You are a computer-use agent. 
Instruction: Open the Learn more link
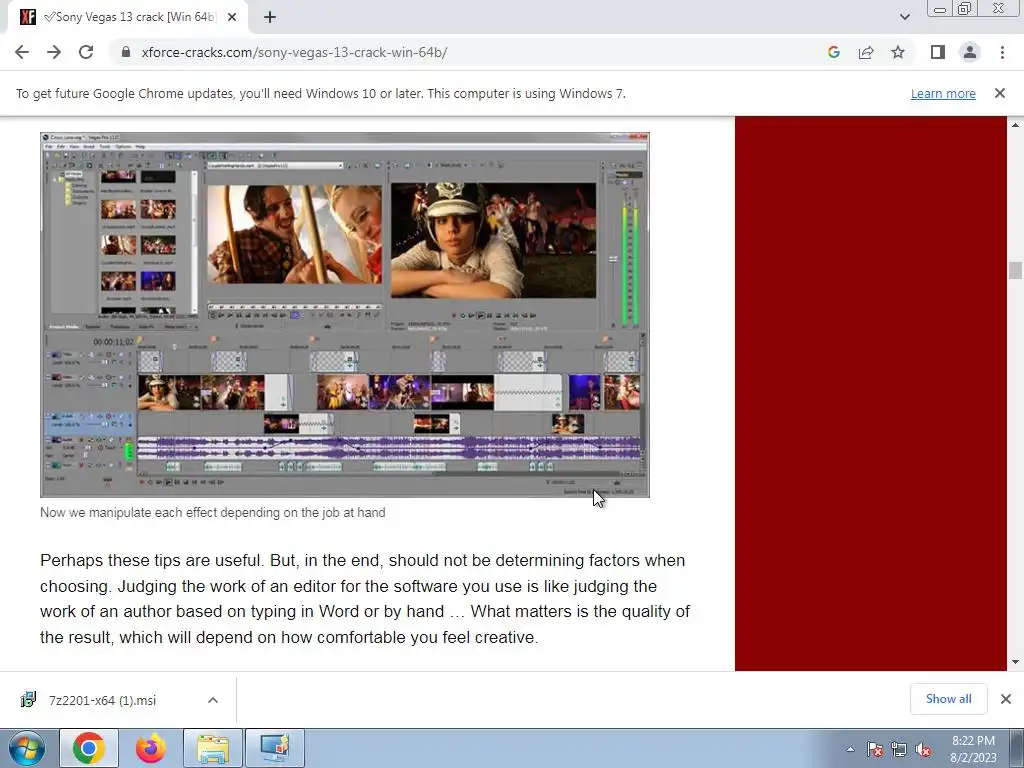click(x=943, y=93)
